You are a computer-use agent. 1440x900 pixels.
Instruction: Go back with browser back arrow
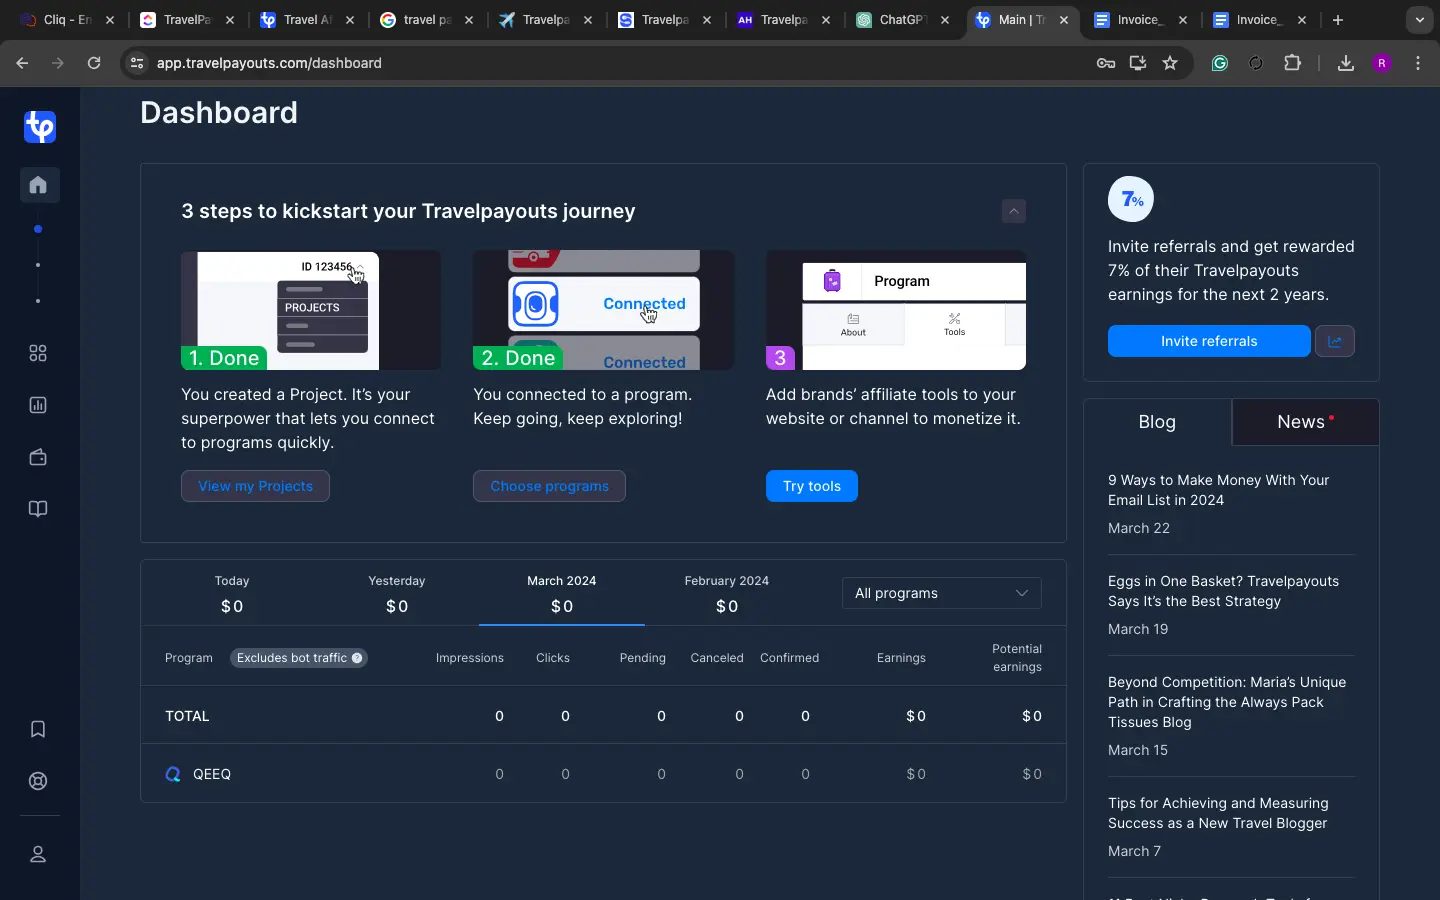22,63
